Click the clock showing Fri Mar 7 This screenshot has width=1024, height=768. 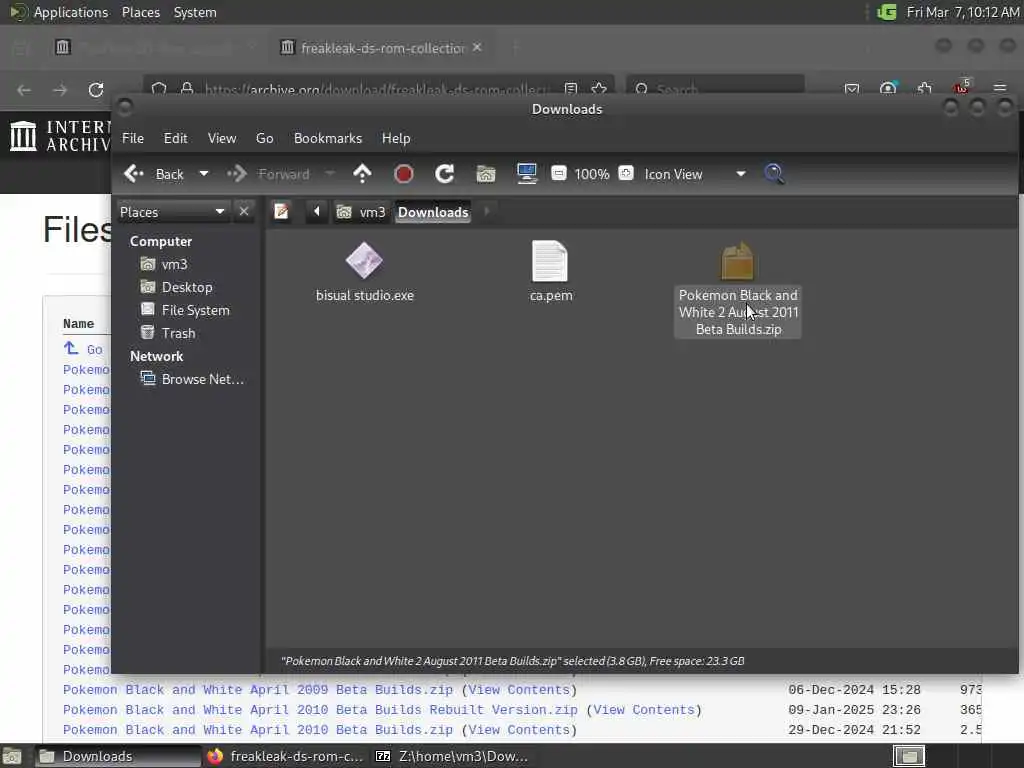963,12
